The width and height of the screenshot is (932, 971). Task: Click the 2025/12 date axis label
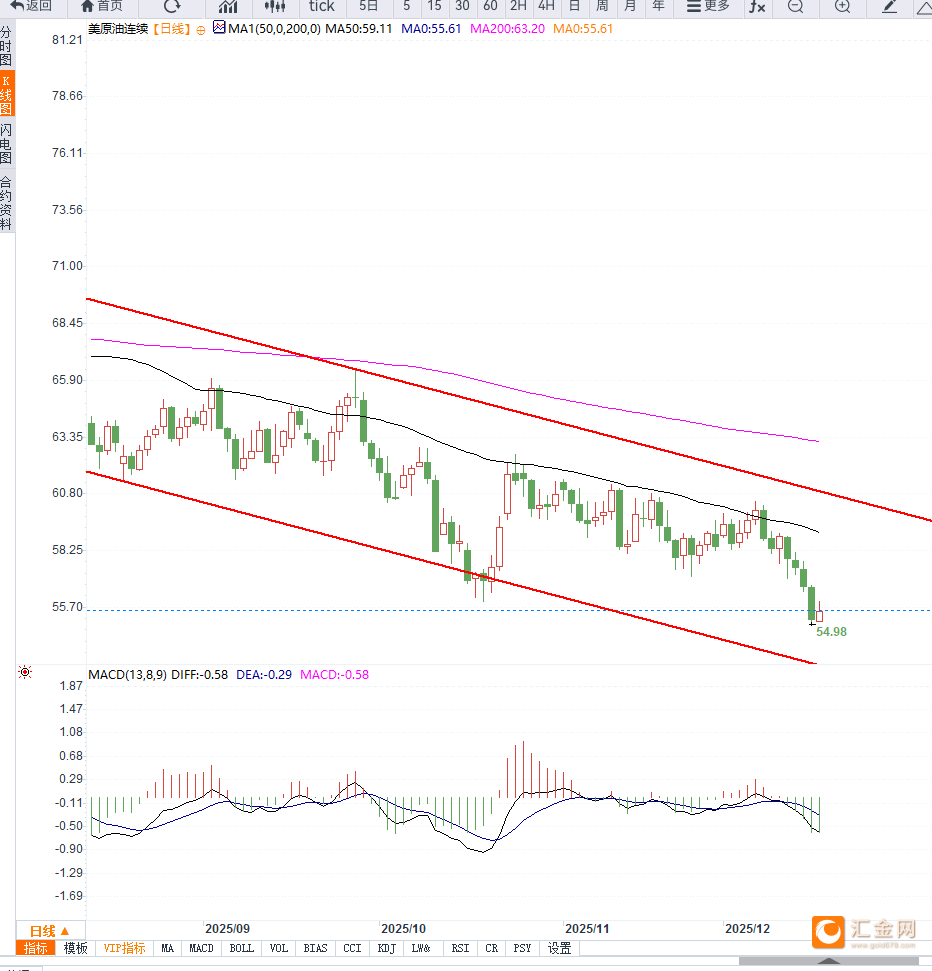tap(747, 928)
